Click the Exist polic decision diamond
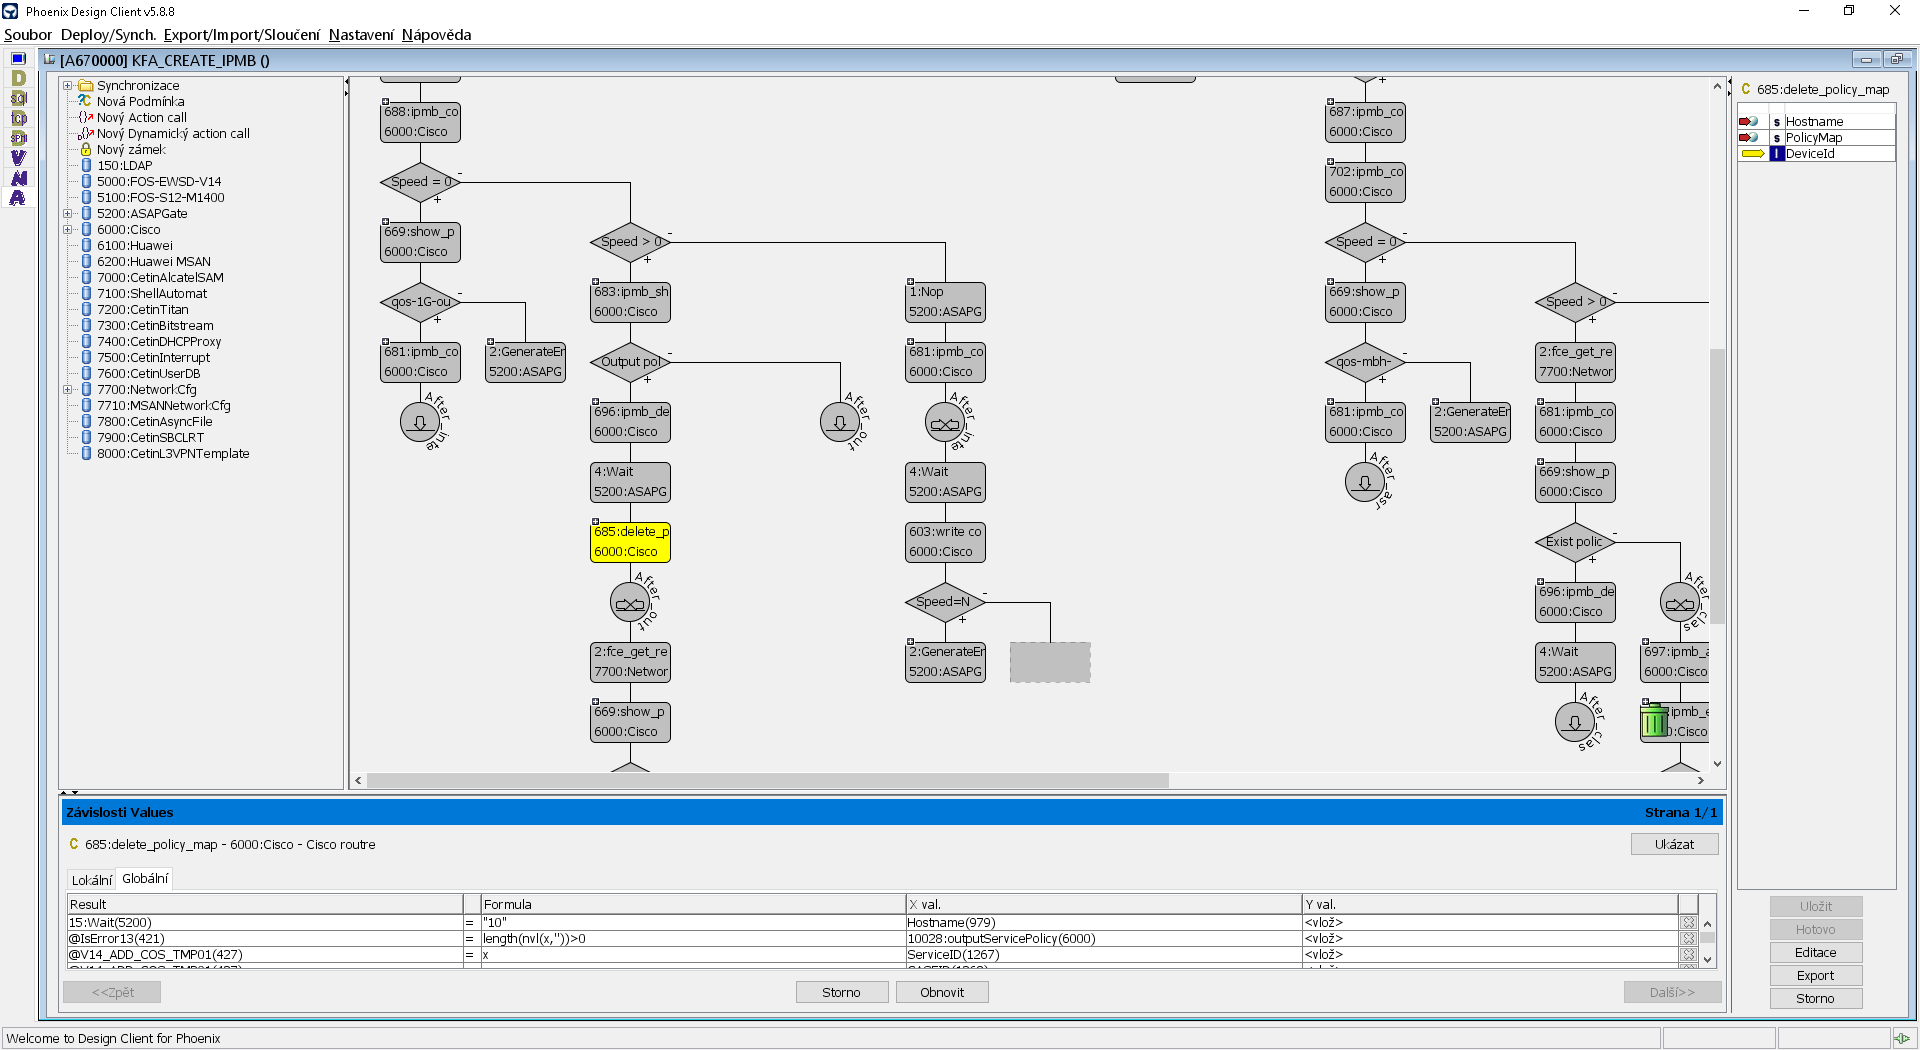This screenshot has width=1920, height=1050. [1575, 542]
